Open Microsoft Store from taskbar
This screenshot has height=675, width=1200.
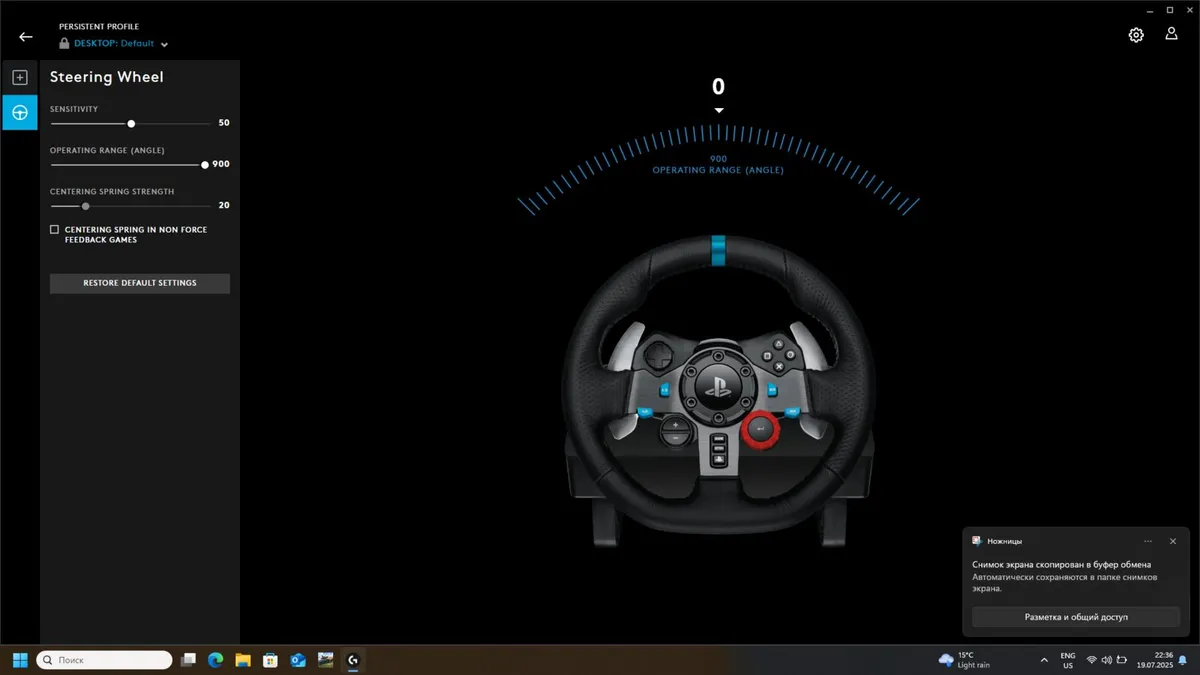coord(270,660)
